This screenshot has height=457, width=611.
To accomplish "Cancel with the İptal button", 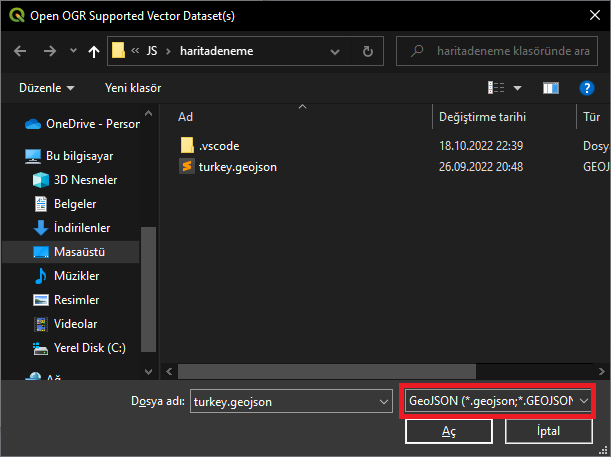I will [548, 431].
